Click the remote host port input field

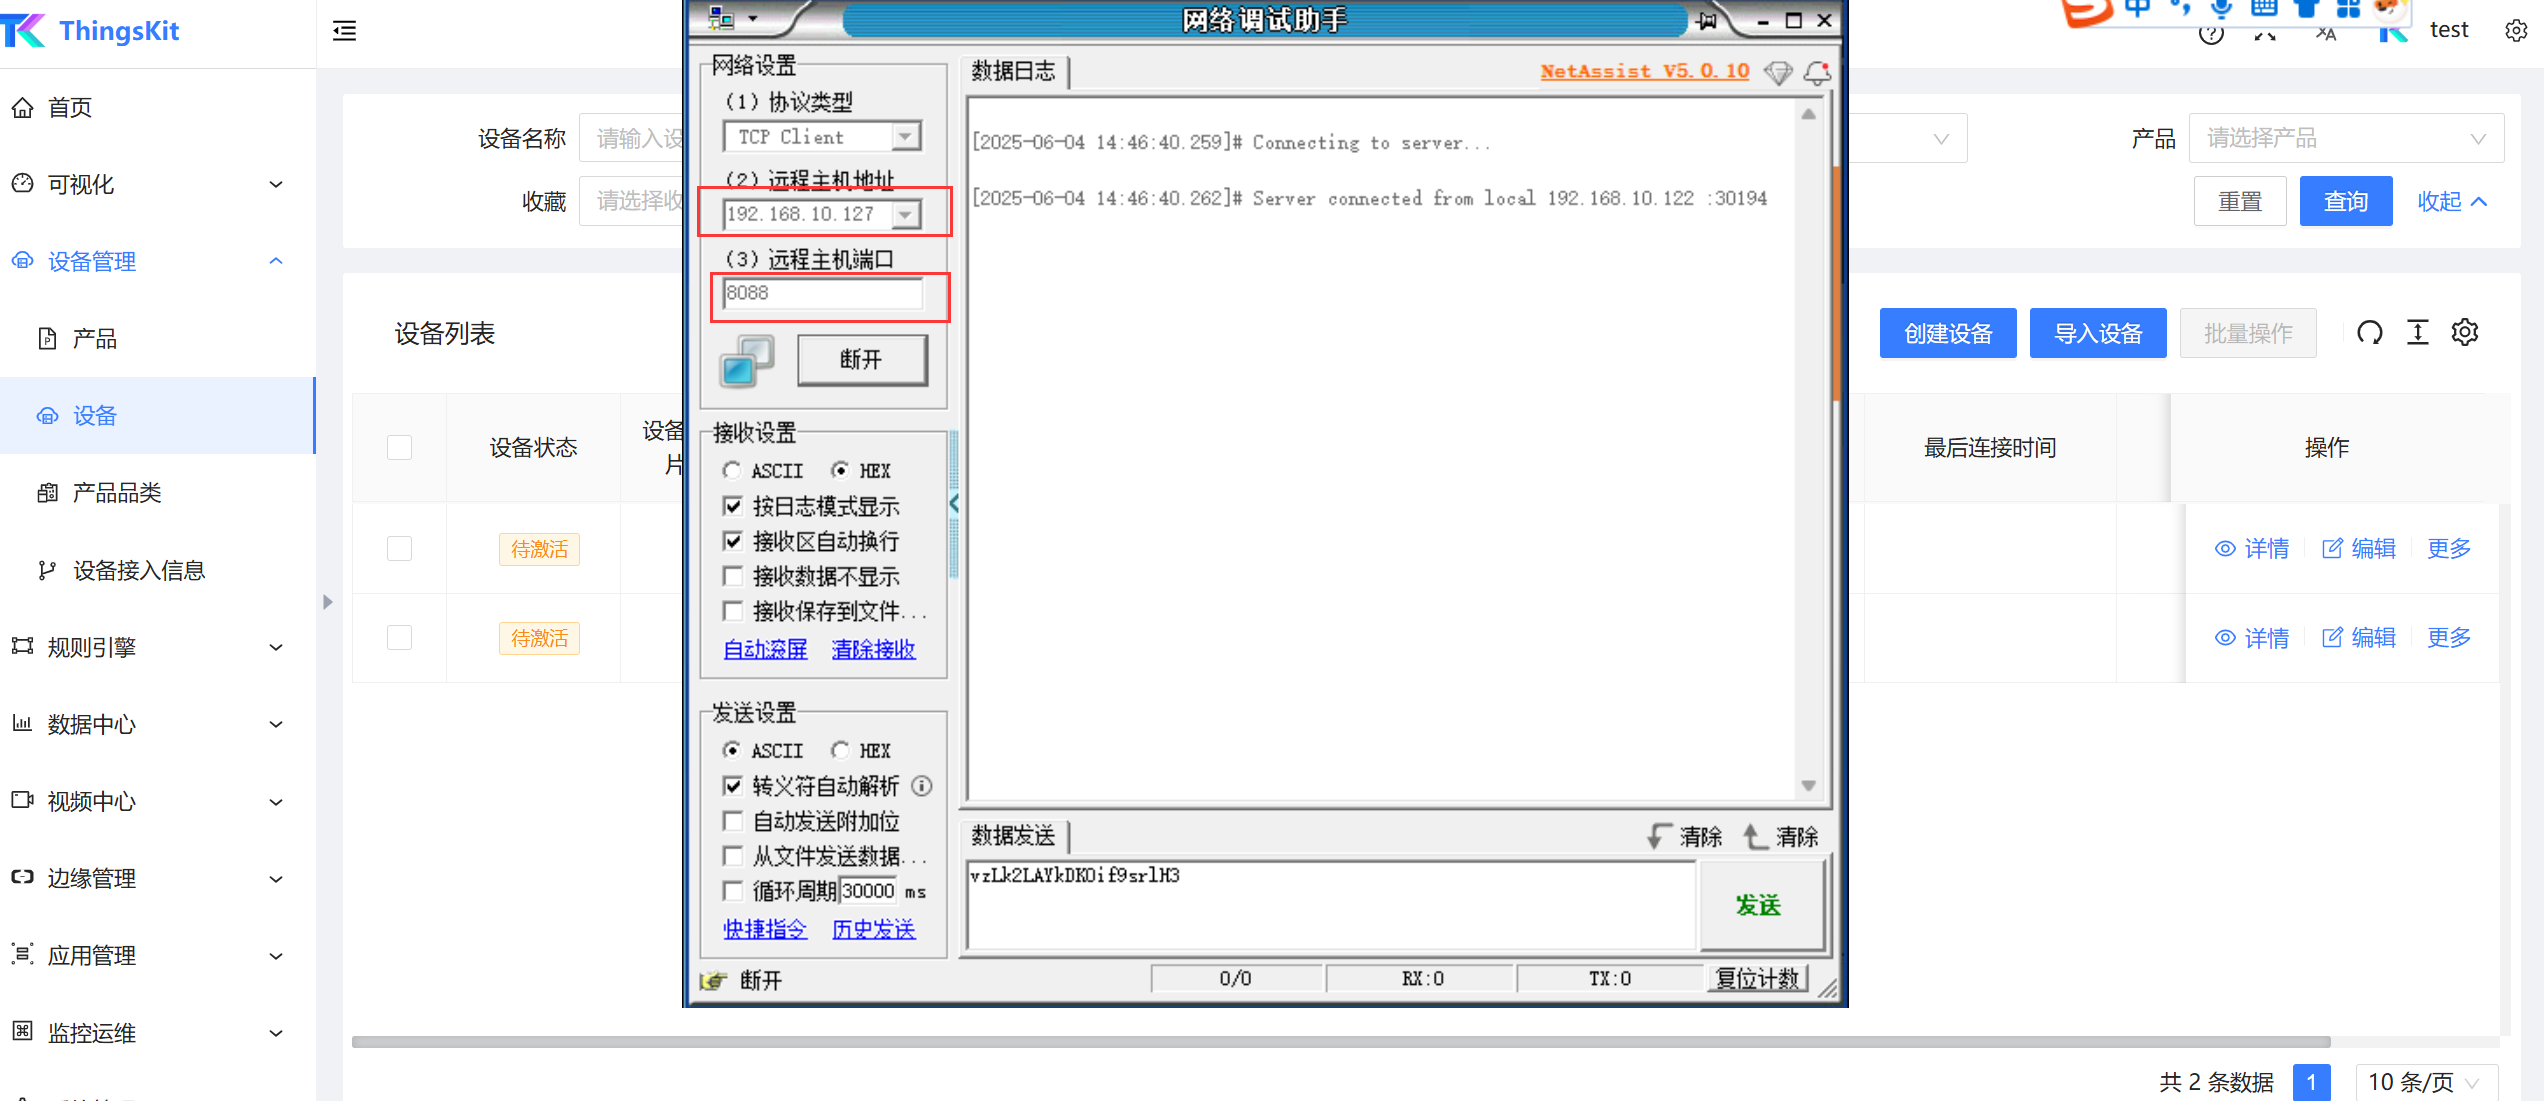(x=822, y=293)
